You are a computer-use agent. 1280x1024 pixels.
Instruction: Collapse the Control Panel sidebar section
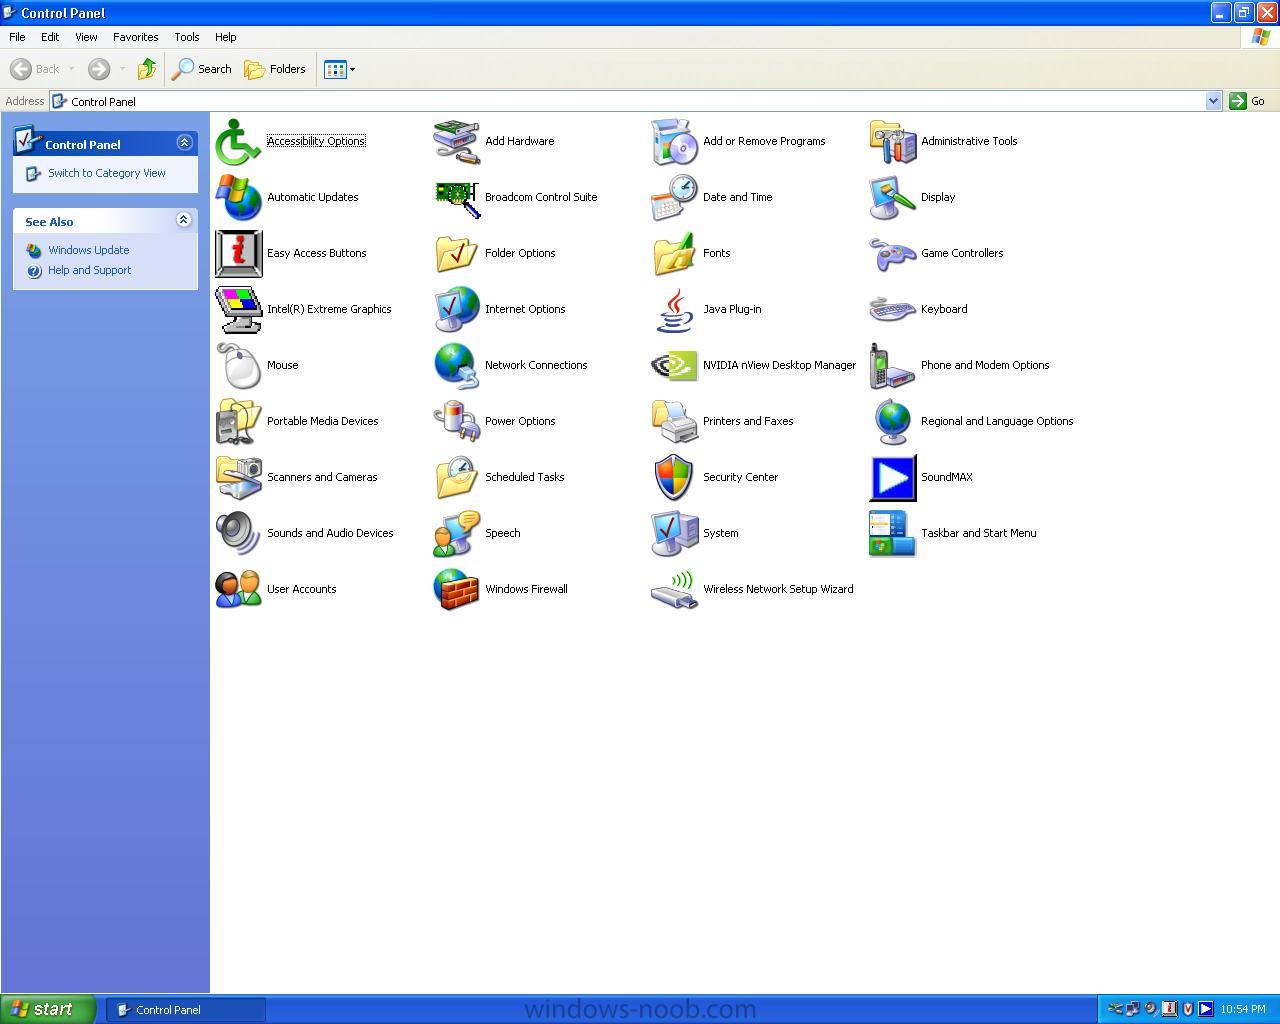(184, 143)
